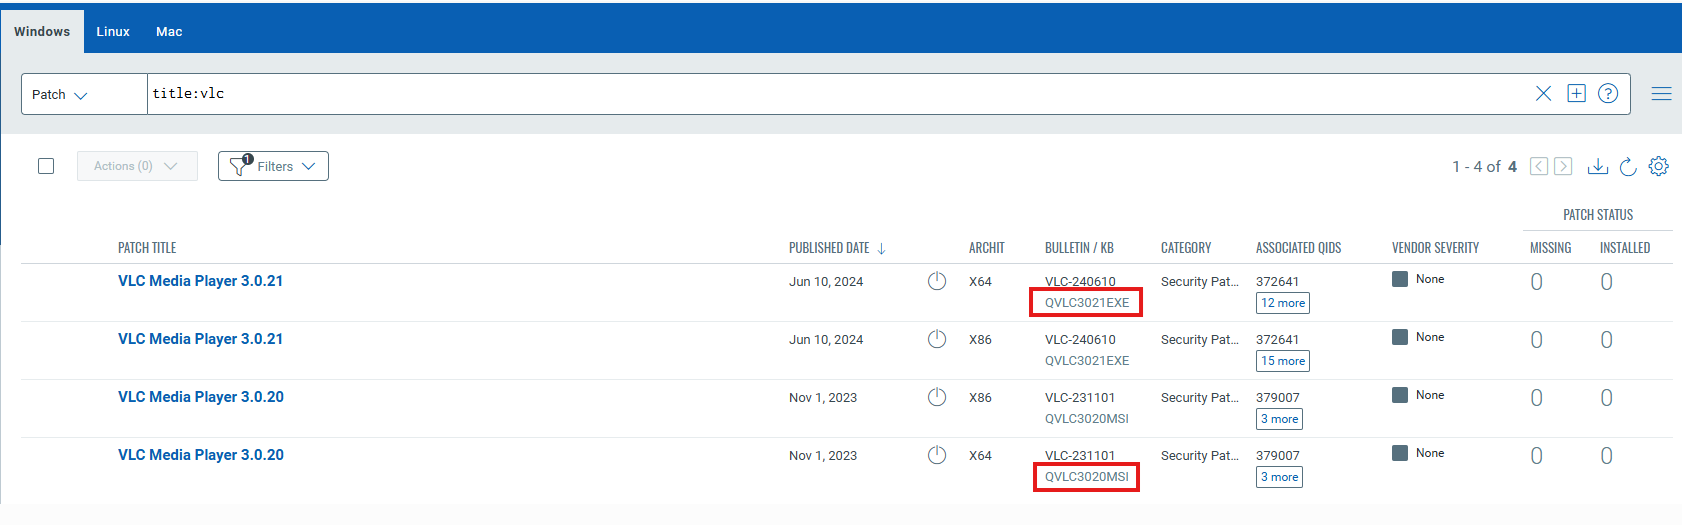Click the title:vlc search input field

point(838,94)
